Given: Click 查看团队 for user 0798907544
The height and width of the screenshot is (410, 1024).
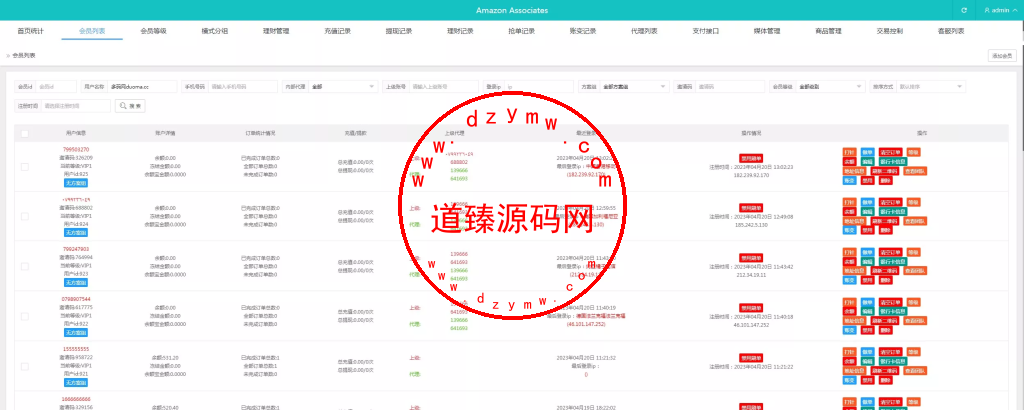Looking at the screenshot, I should pos(915,322).
